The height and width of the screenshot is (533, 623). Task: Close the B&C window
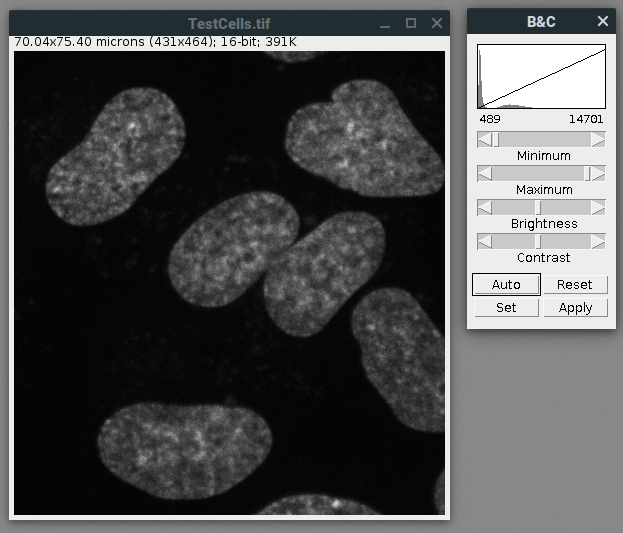[x=602, y=21]
